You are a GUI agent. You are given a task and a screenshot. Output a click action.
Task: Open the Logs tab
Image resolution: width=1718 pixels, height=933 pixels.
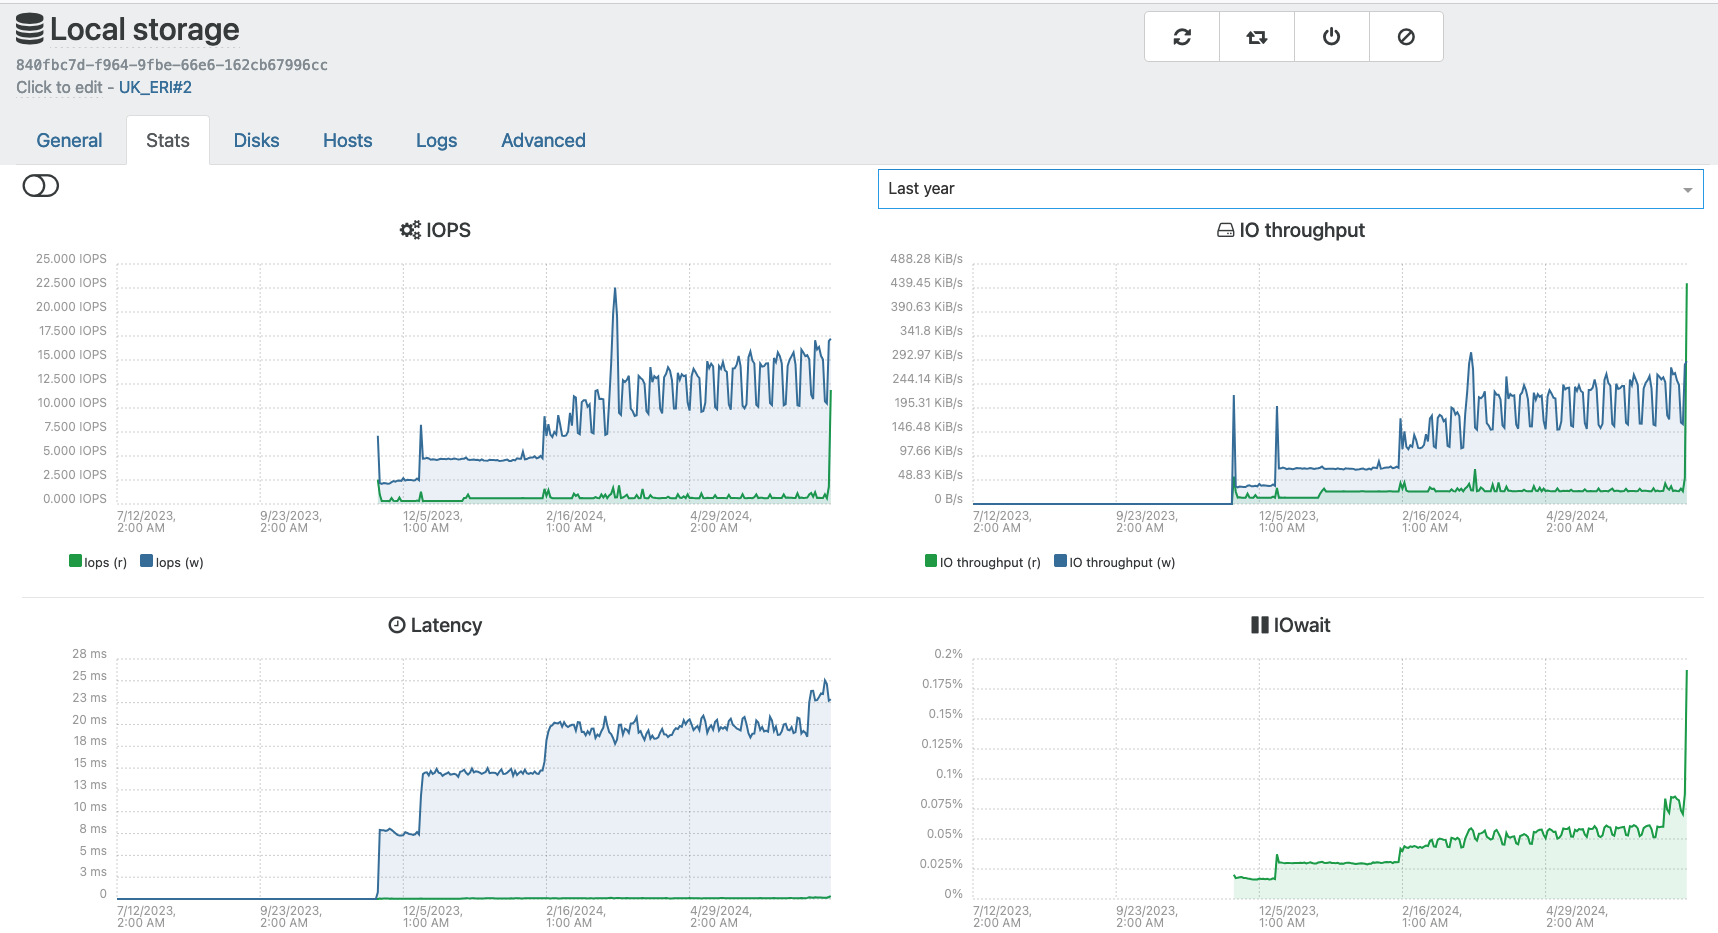pyautogui.click(x=436, y=141)
